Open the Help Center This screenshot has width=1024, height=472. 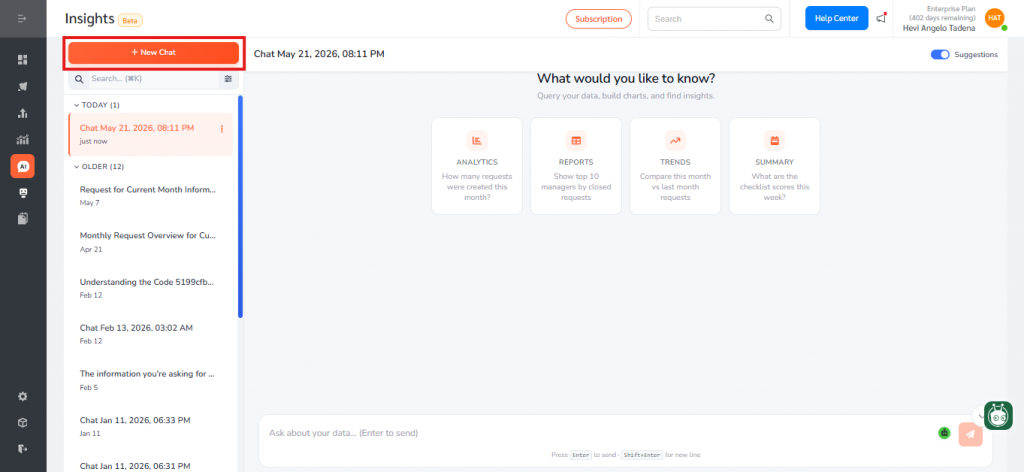pyautogui.click(x=837, y=18)
